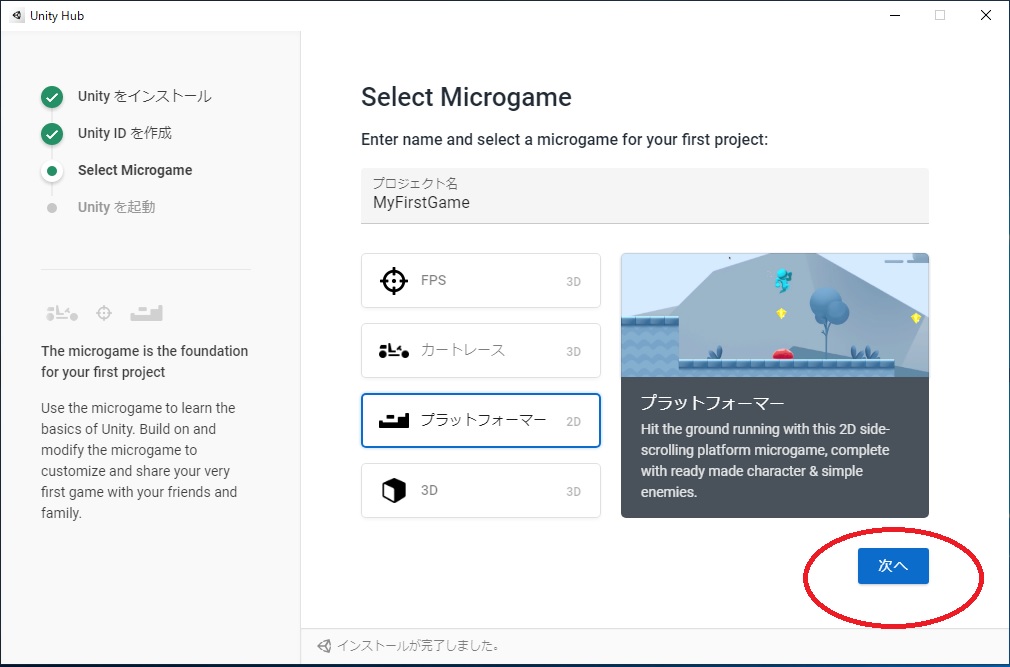Click the current step dot for Select Microgame
1010x667 pixels.
tap(52, 171)
